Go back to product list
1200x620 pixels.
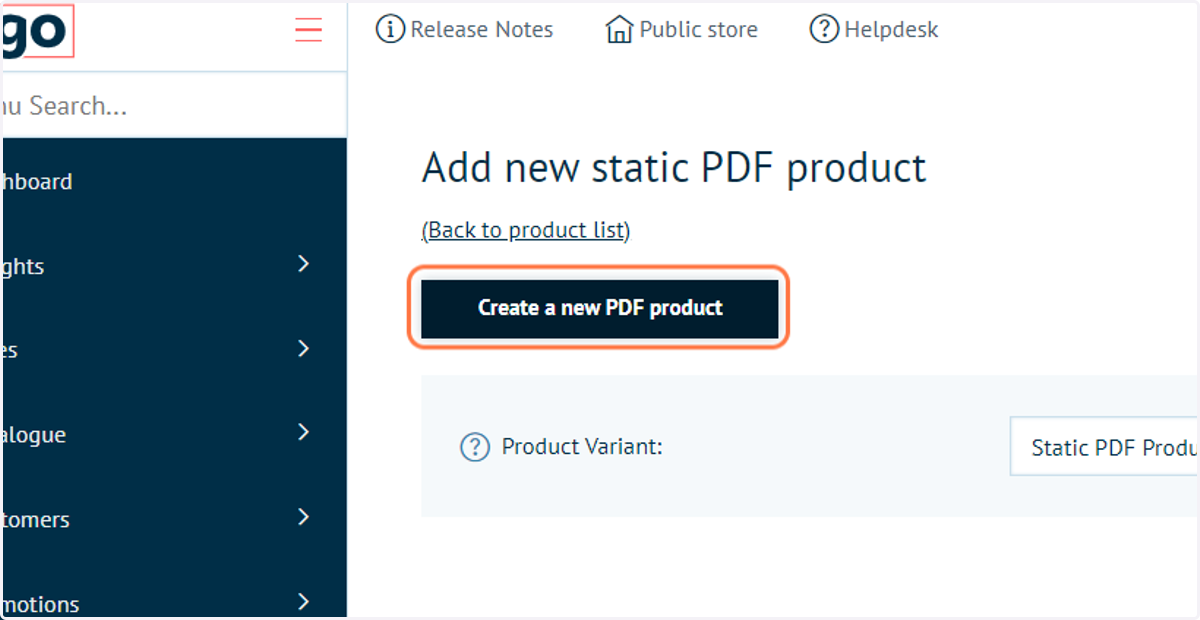(526, 230)
